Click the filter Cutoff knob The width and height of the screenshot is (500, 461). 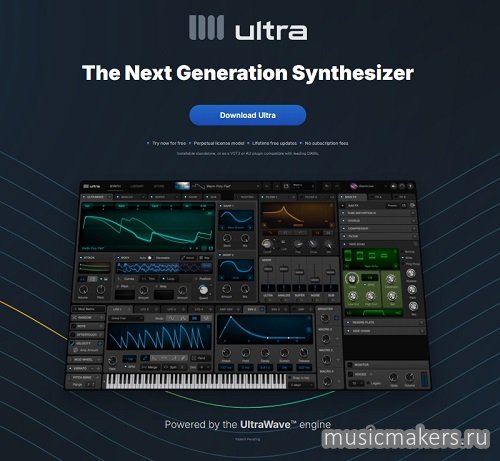point(267,244)
